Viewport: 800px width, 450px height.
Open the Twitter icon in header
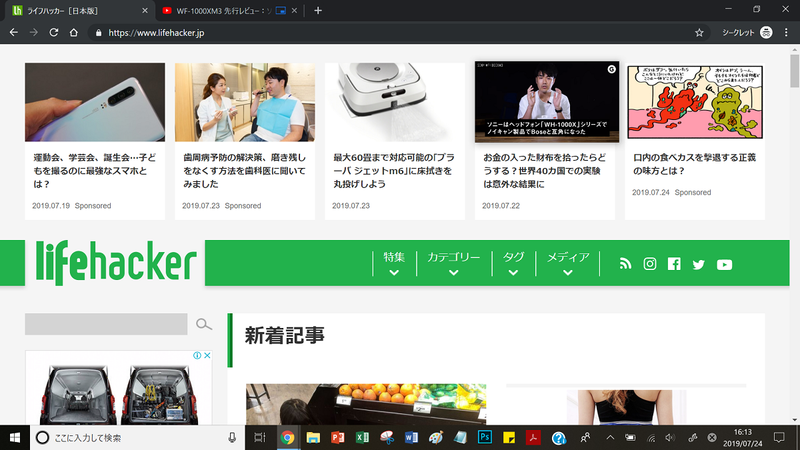coord(698,264)
